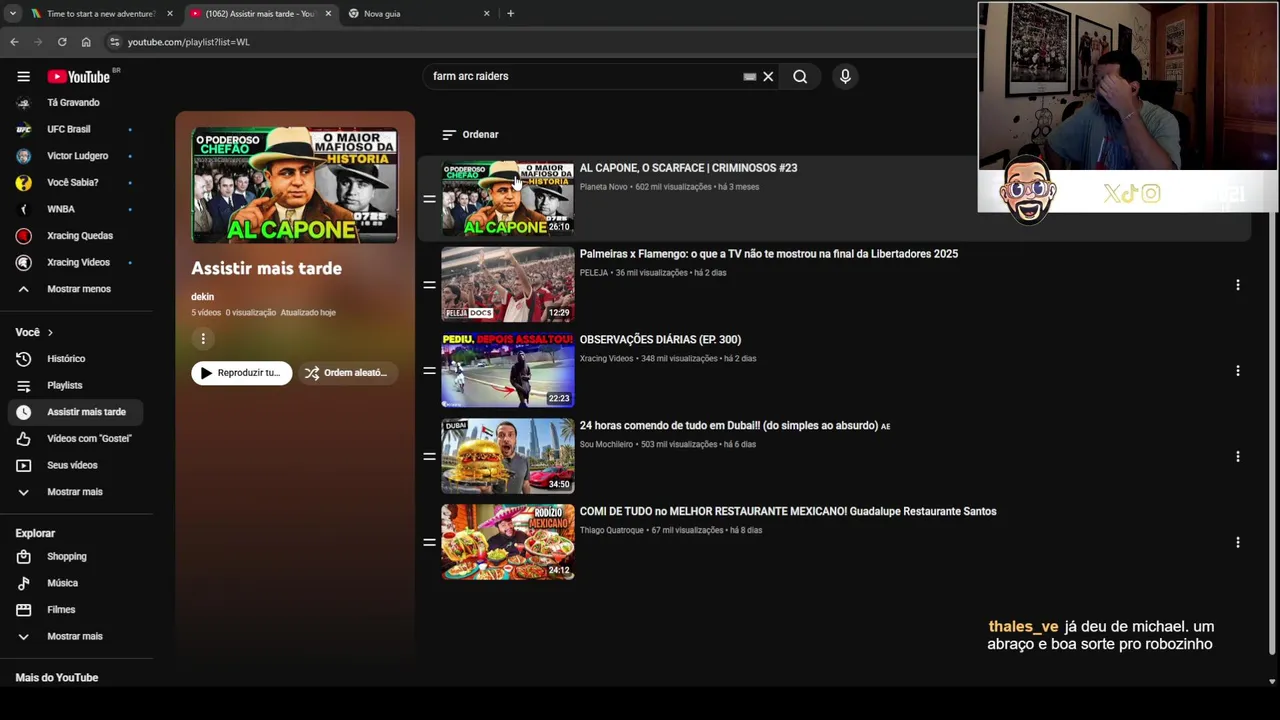Open Shopping under Explorar

tap(67, 556)
